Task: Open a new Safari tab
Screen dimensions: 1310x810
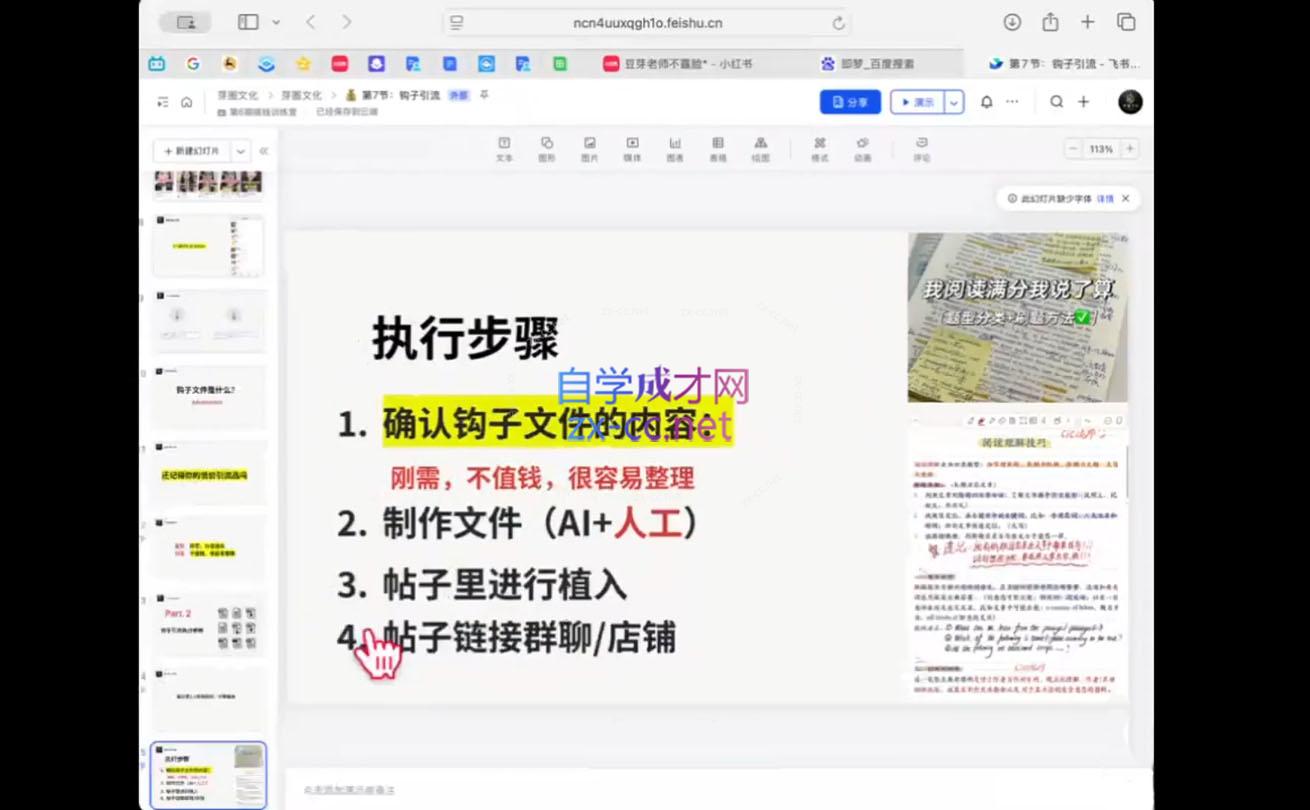Action: click(x=1087, y=22)
